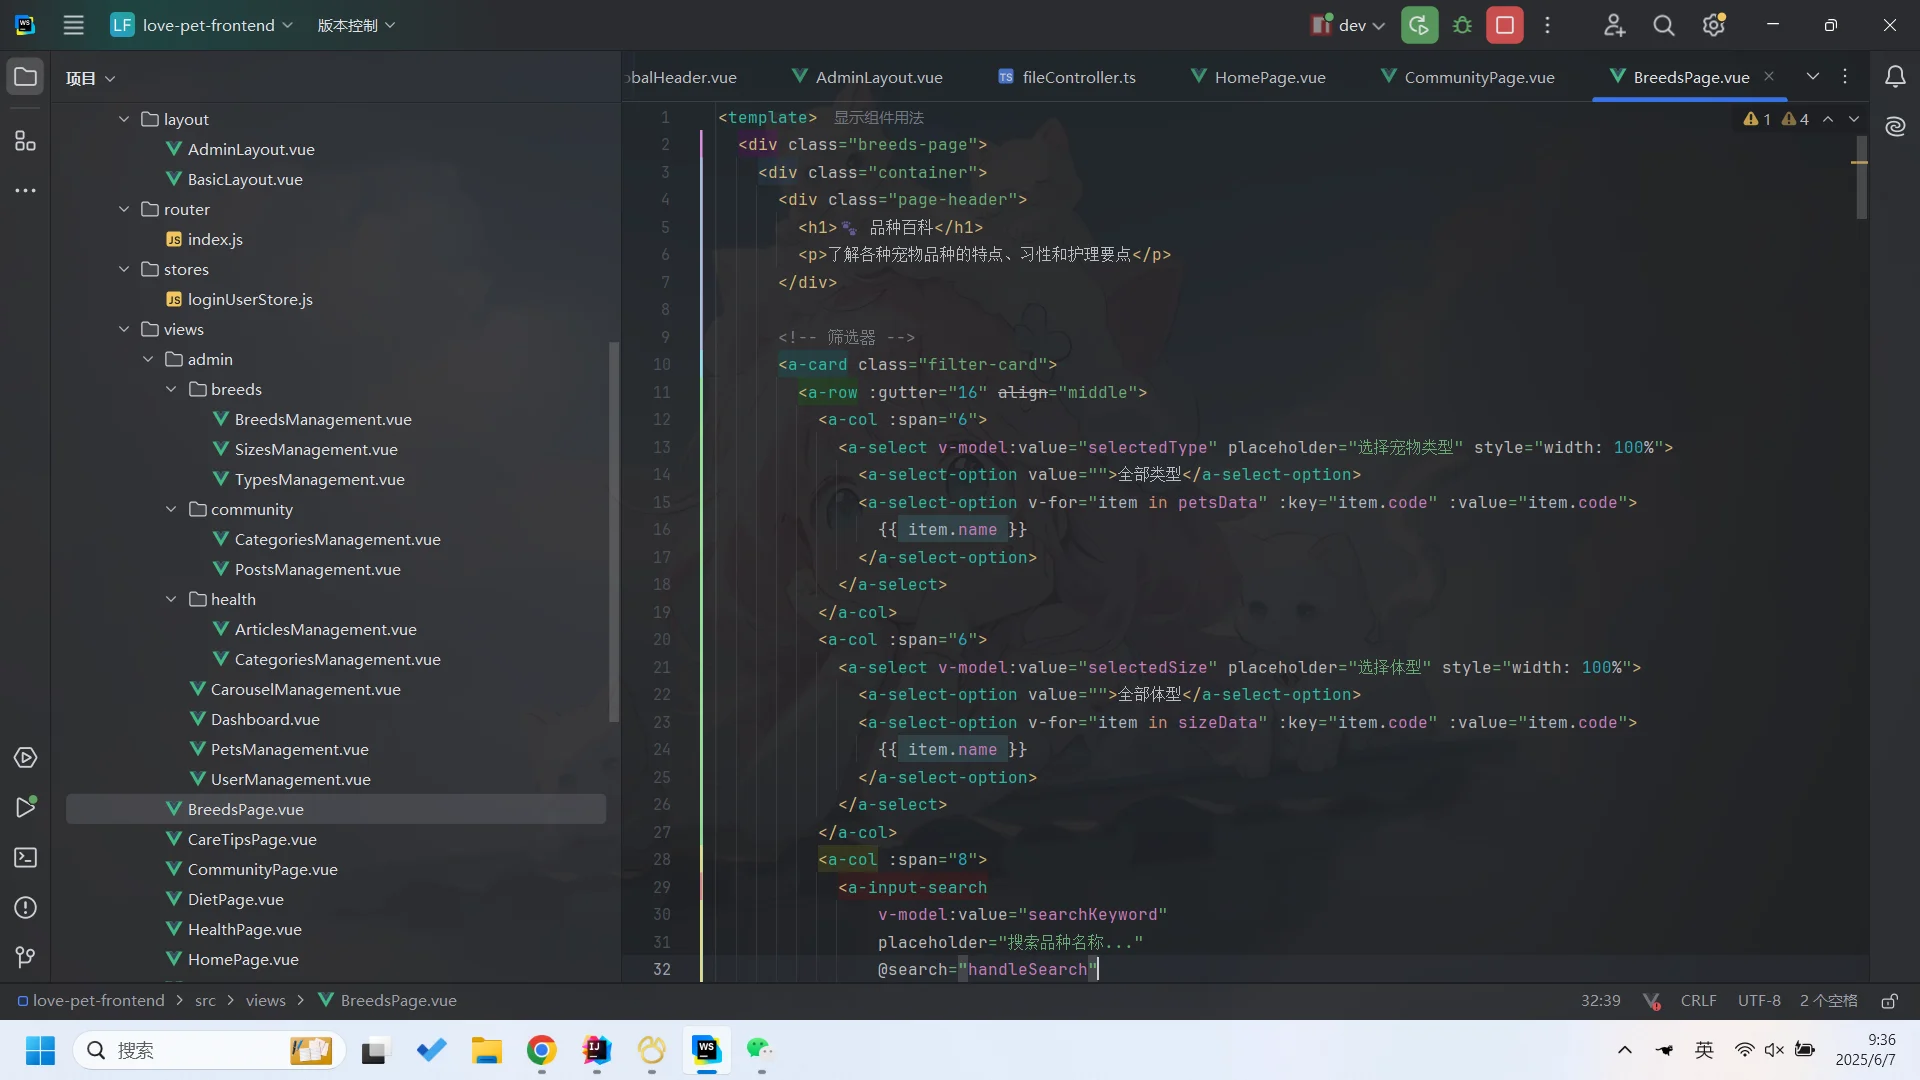1920x1080 pixels.
Task: Switch to the HomePage.vue tab
Action: tap(1268, 77)
